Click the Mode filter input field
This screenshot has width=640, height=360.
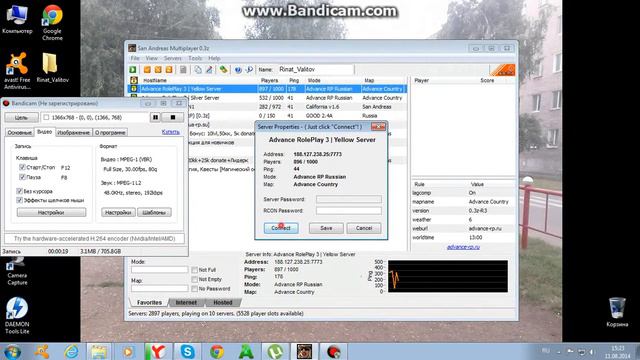(160, 269)
